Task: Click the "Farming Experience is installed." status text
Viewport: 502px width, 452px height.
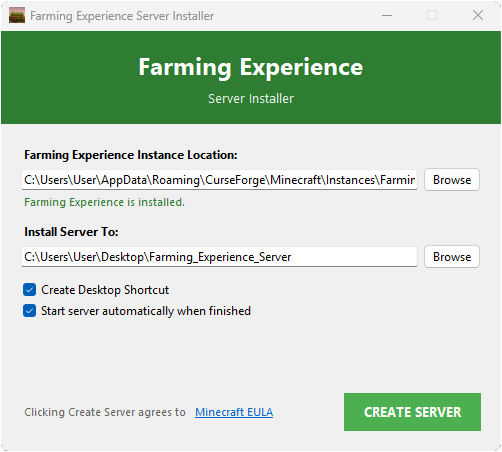Action: pyautogui.click(x=104, y=202)
